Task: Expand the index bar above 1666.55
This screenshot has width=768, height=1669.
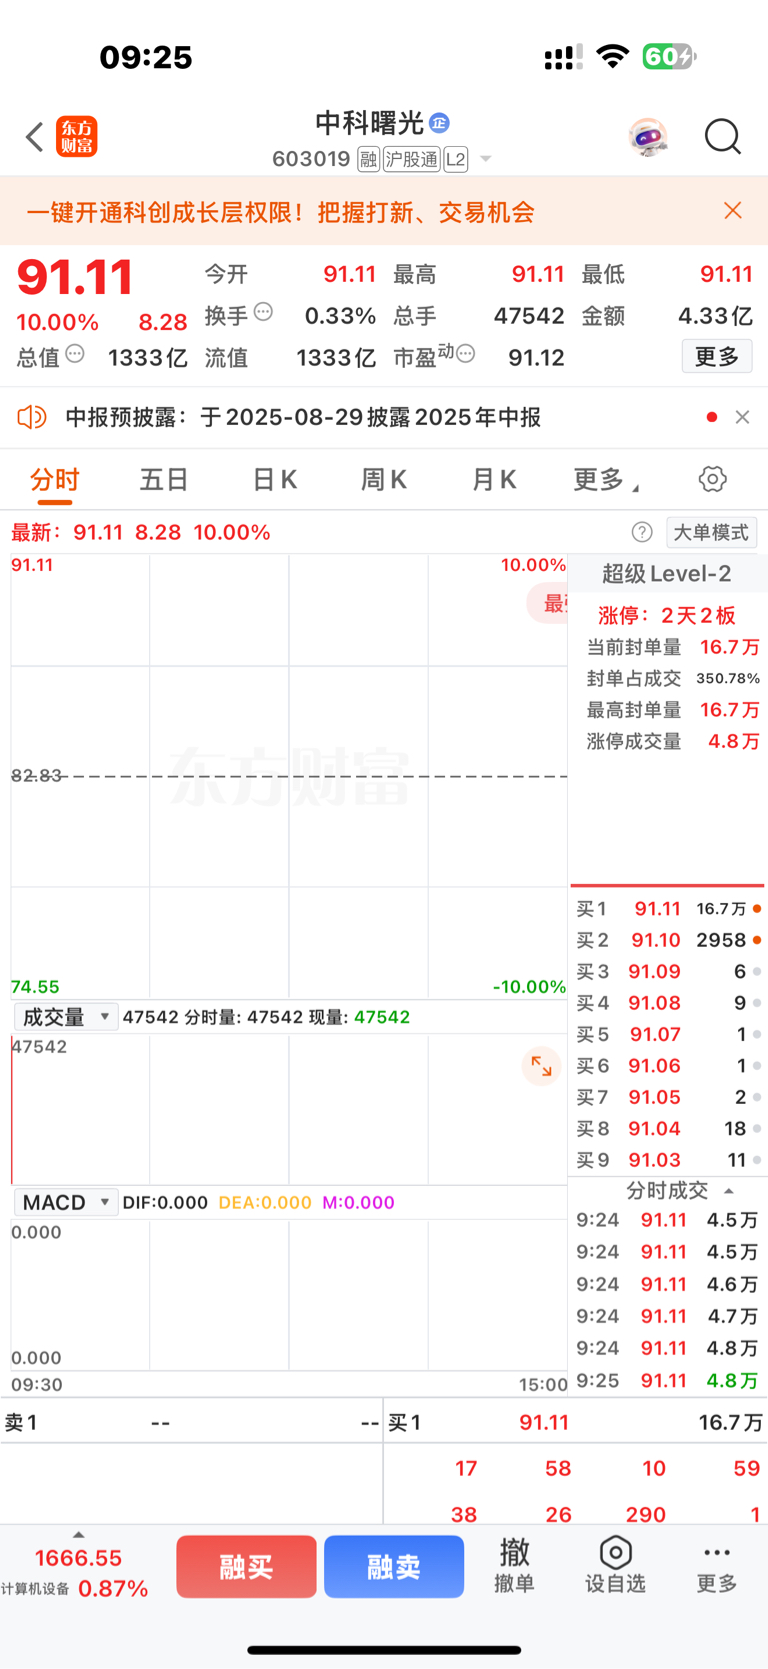Action: click(x=78, y=1534)
